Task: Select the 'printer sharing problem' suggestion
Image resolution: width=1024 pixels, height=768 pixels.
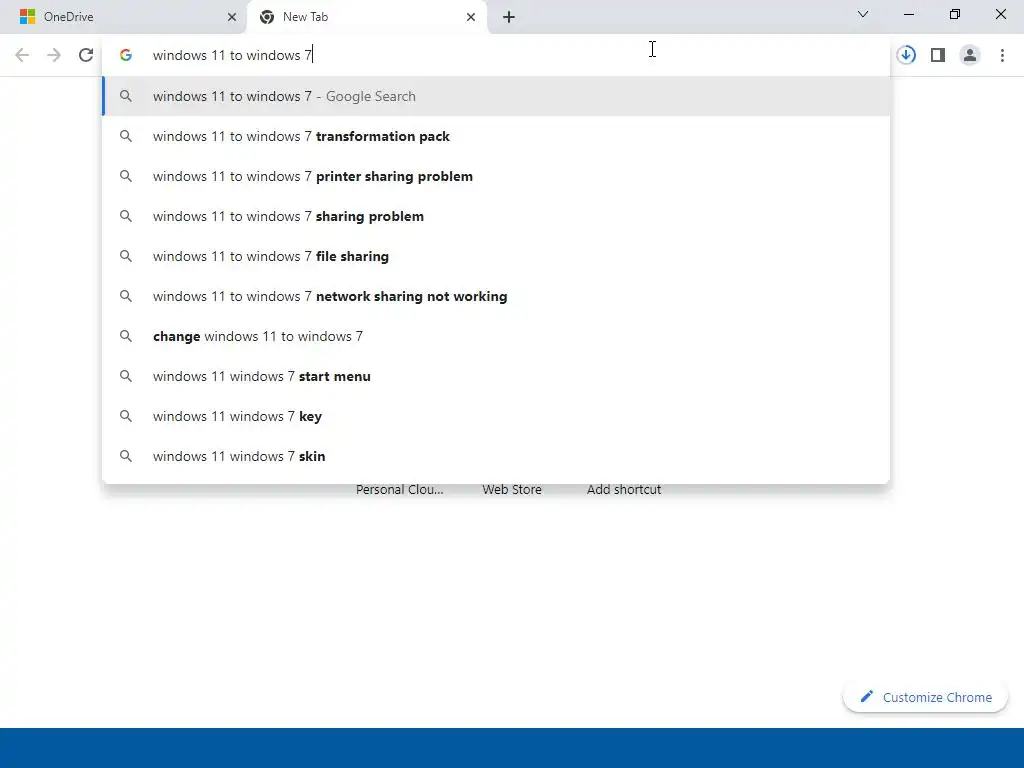Action: pos(496,176)
